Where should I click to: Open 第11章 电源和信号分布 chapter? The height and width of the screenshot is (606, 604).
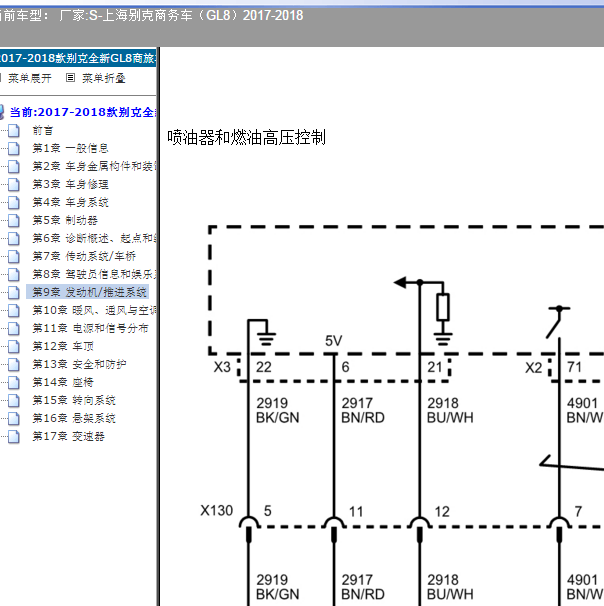click(90, 328)
